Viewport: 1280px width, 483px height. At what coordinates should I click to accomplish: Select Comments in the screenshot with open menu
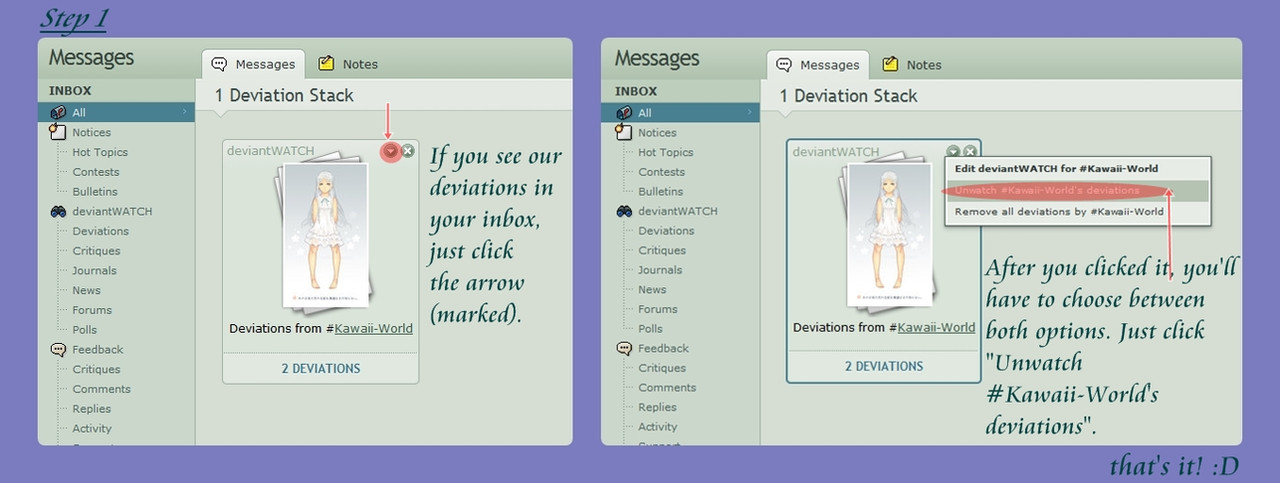pos(667,388)
